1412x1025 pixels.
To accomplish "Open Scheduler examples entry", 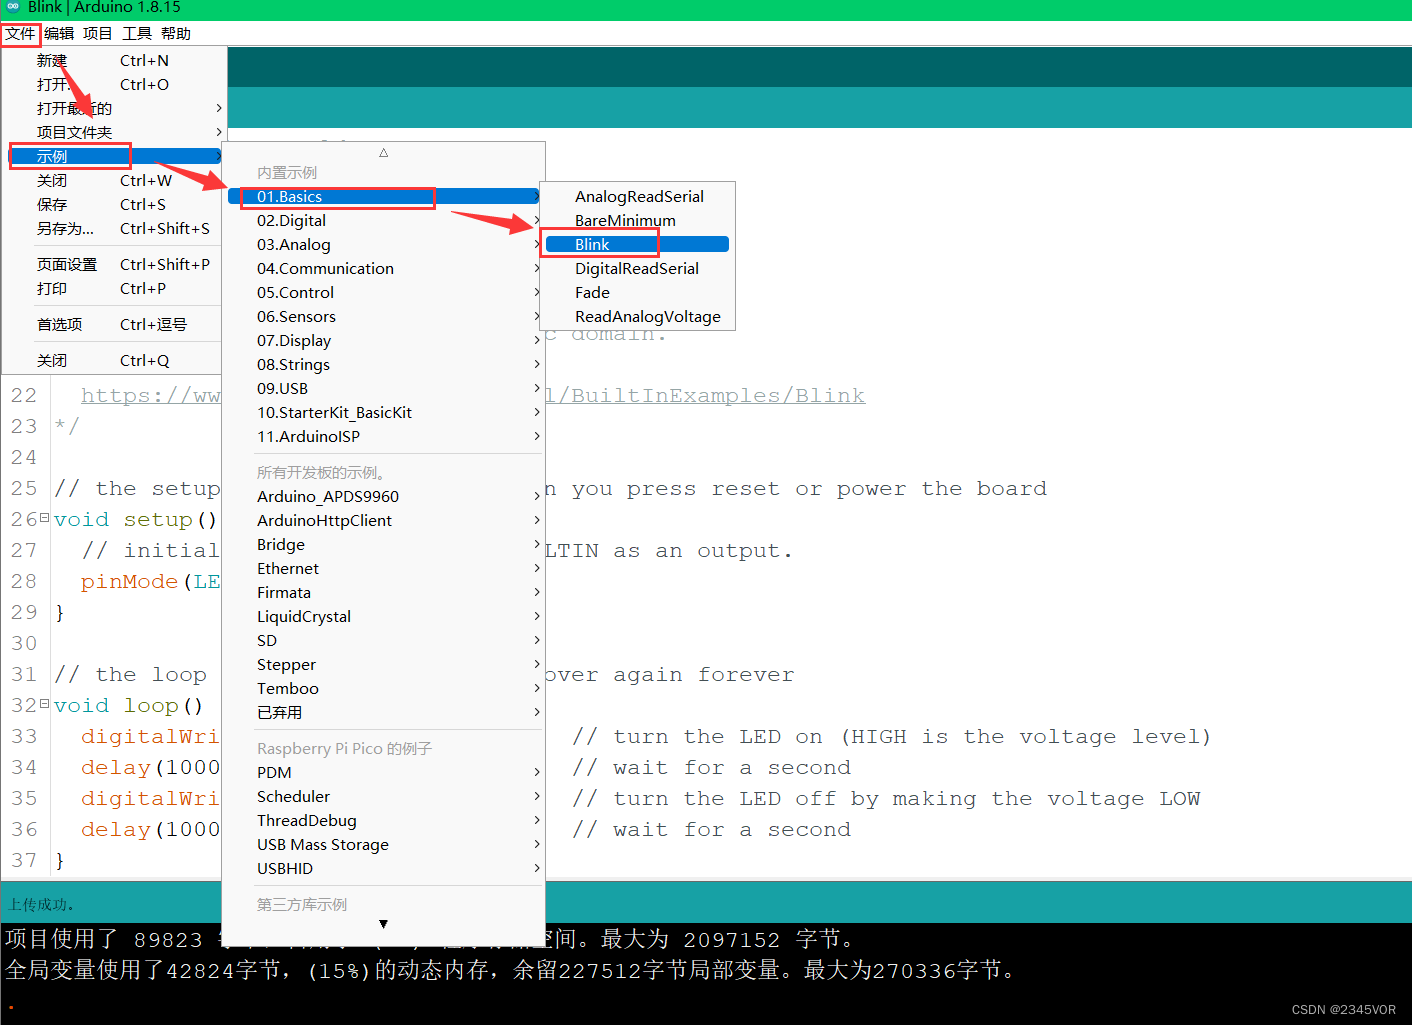I will pos(384,796).
